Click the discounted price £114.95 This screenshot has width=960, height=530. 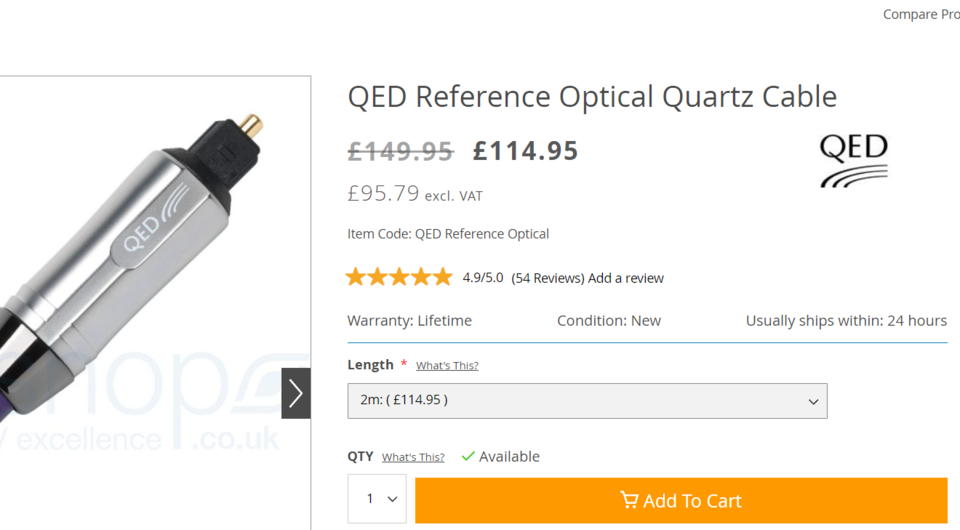point(525,151)
